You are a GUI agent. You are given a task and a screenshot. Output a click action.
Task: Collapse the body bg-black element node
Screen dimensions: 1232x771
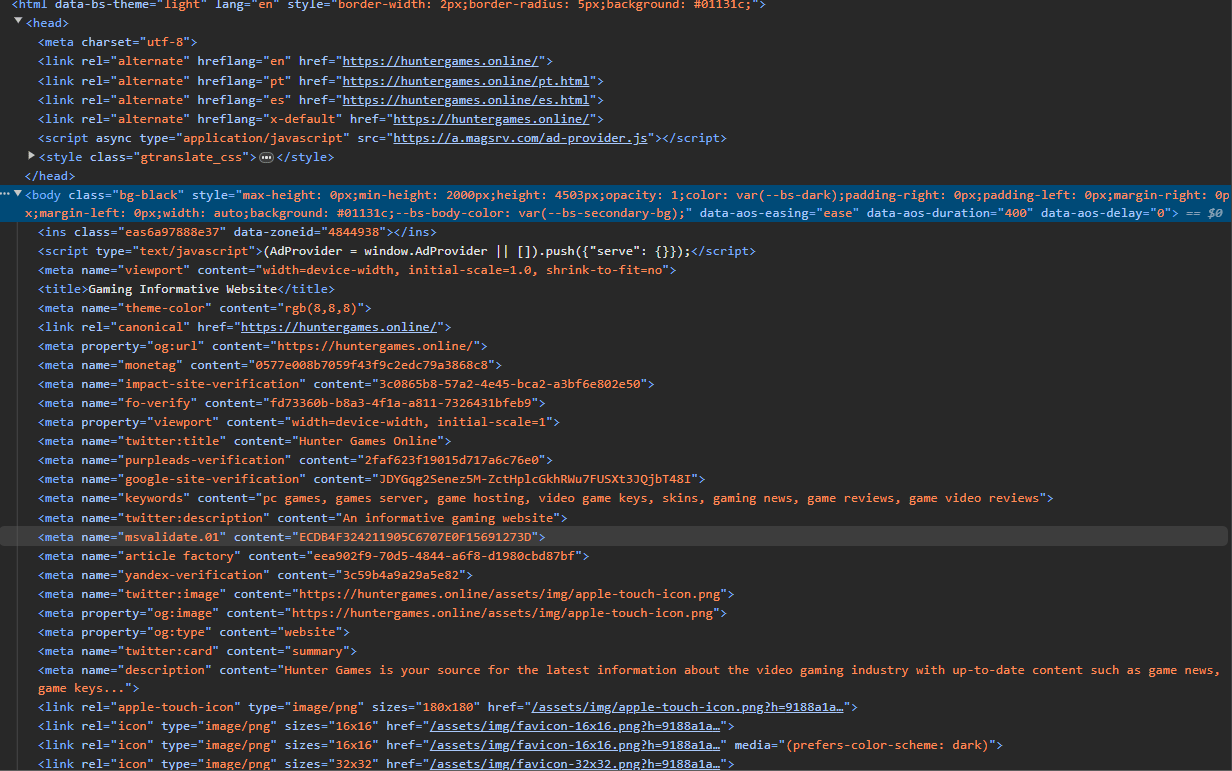(x=18, y=194)
